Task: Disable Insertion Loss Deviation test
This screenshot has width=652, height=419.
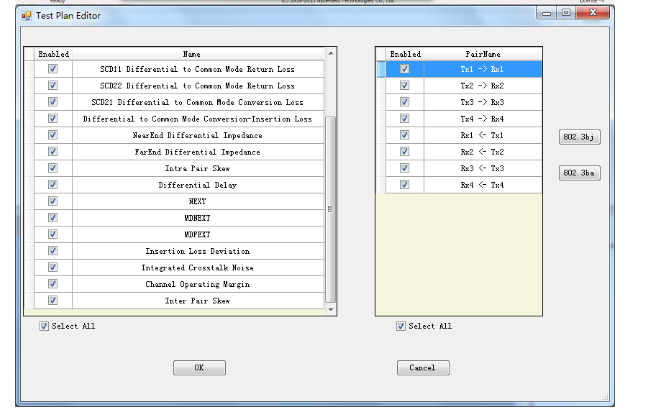Action: click(x=53, y=251)
